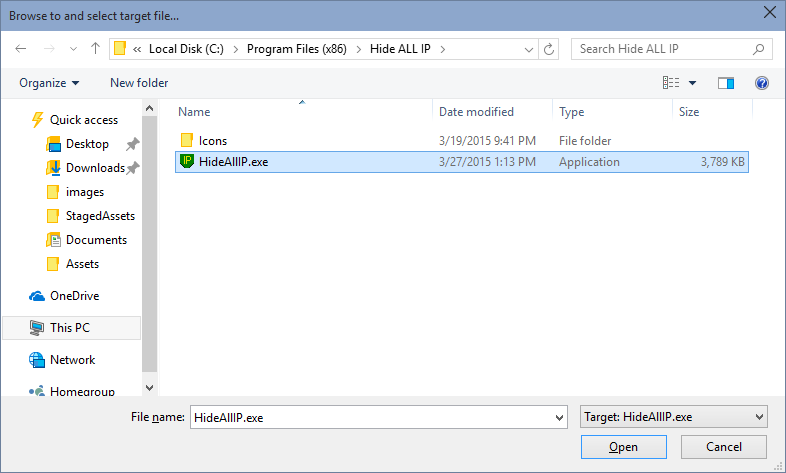This screenshot has height=473, width=786.
Task: Click the change view icon
Action: (671, 83)
